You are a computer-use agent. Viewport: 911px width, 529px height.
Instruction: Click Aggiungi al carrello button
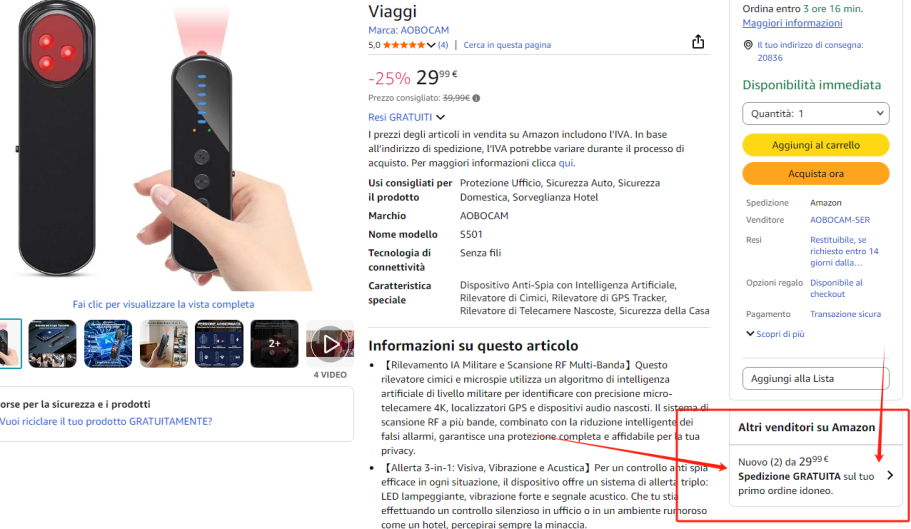[x=816, y=145]
